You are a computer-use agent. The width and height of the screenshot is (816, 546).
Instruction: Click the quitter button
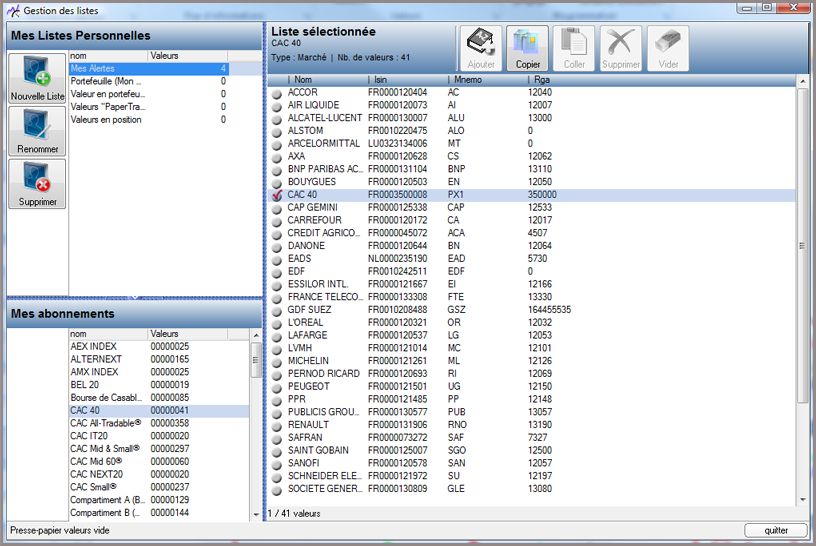click(776, 530)
